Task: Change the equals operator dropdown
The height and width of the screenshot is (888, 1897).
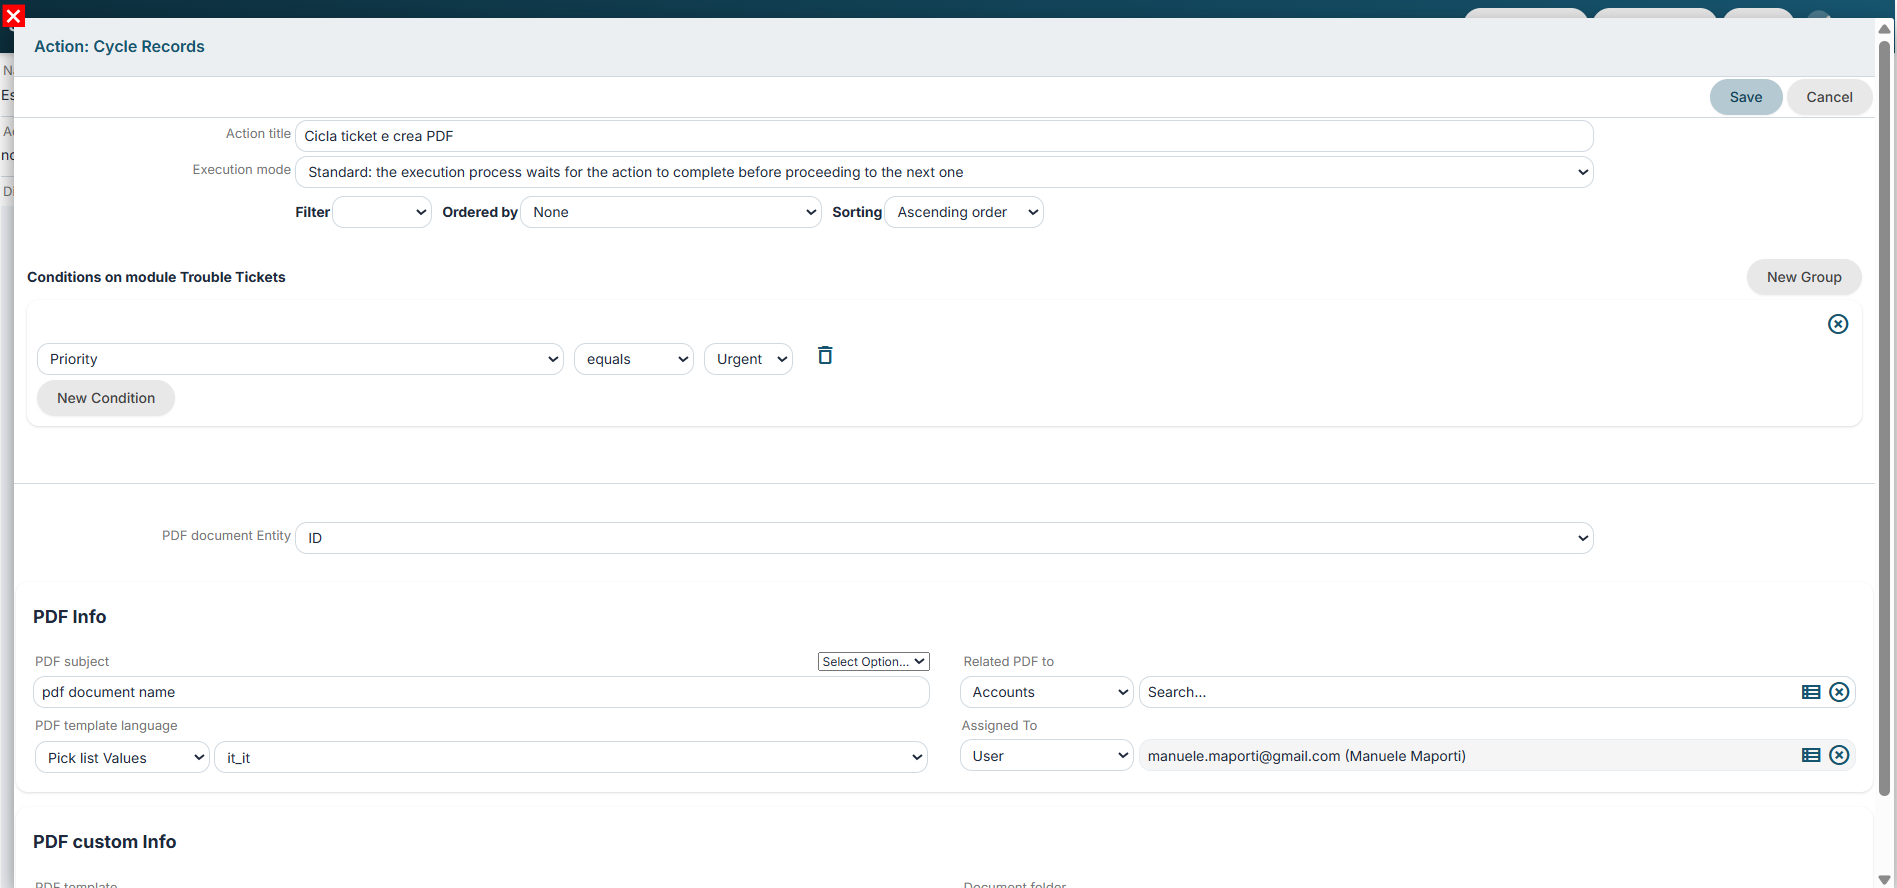Action: pos(634,359)
